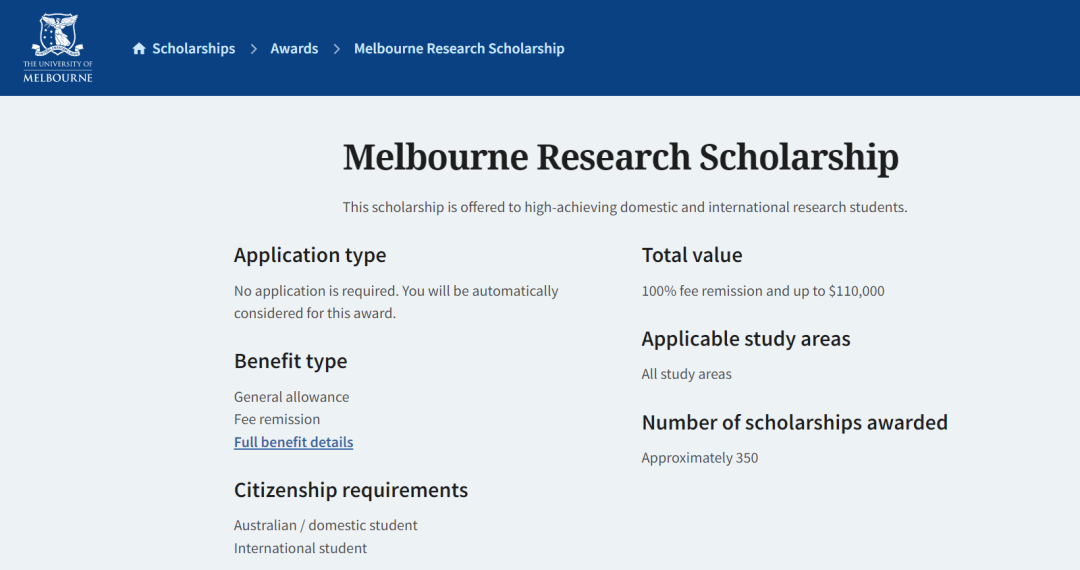
Task: Click the Citizenship requirements heading
Action: click(350, 490)
